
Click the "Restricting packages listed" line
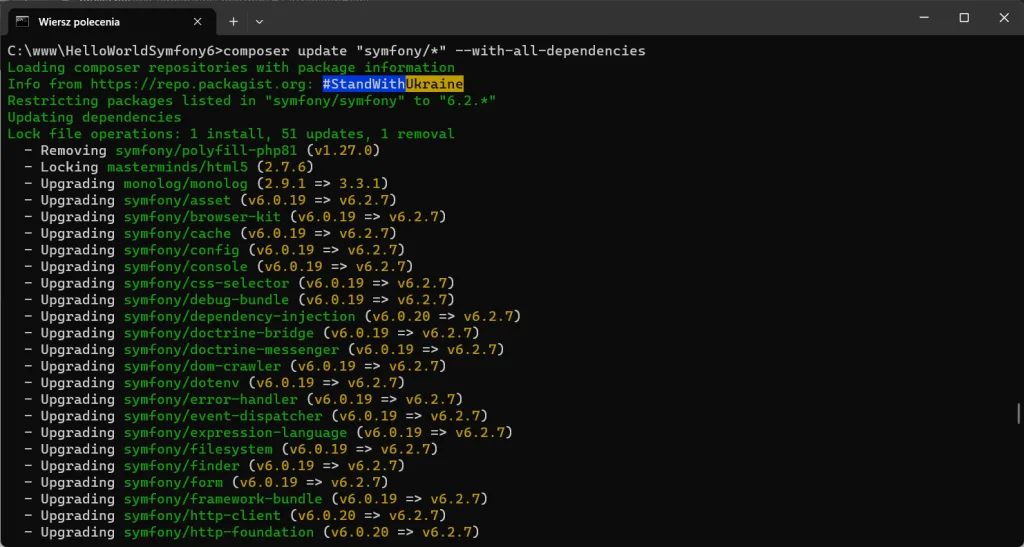(x=251, y=101)
